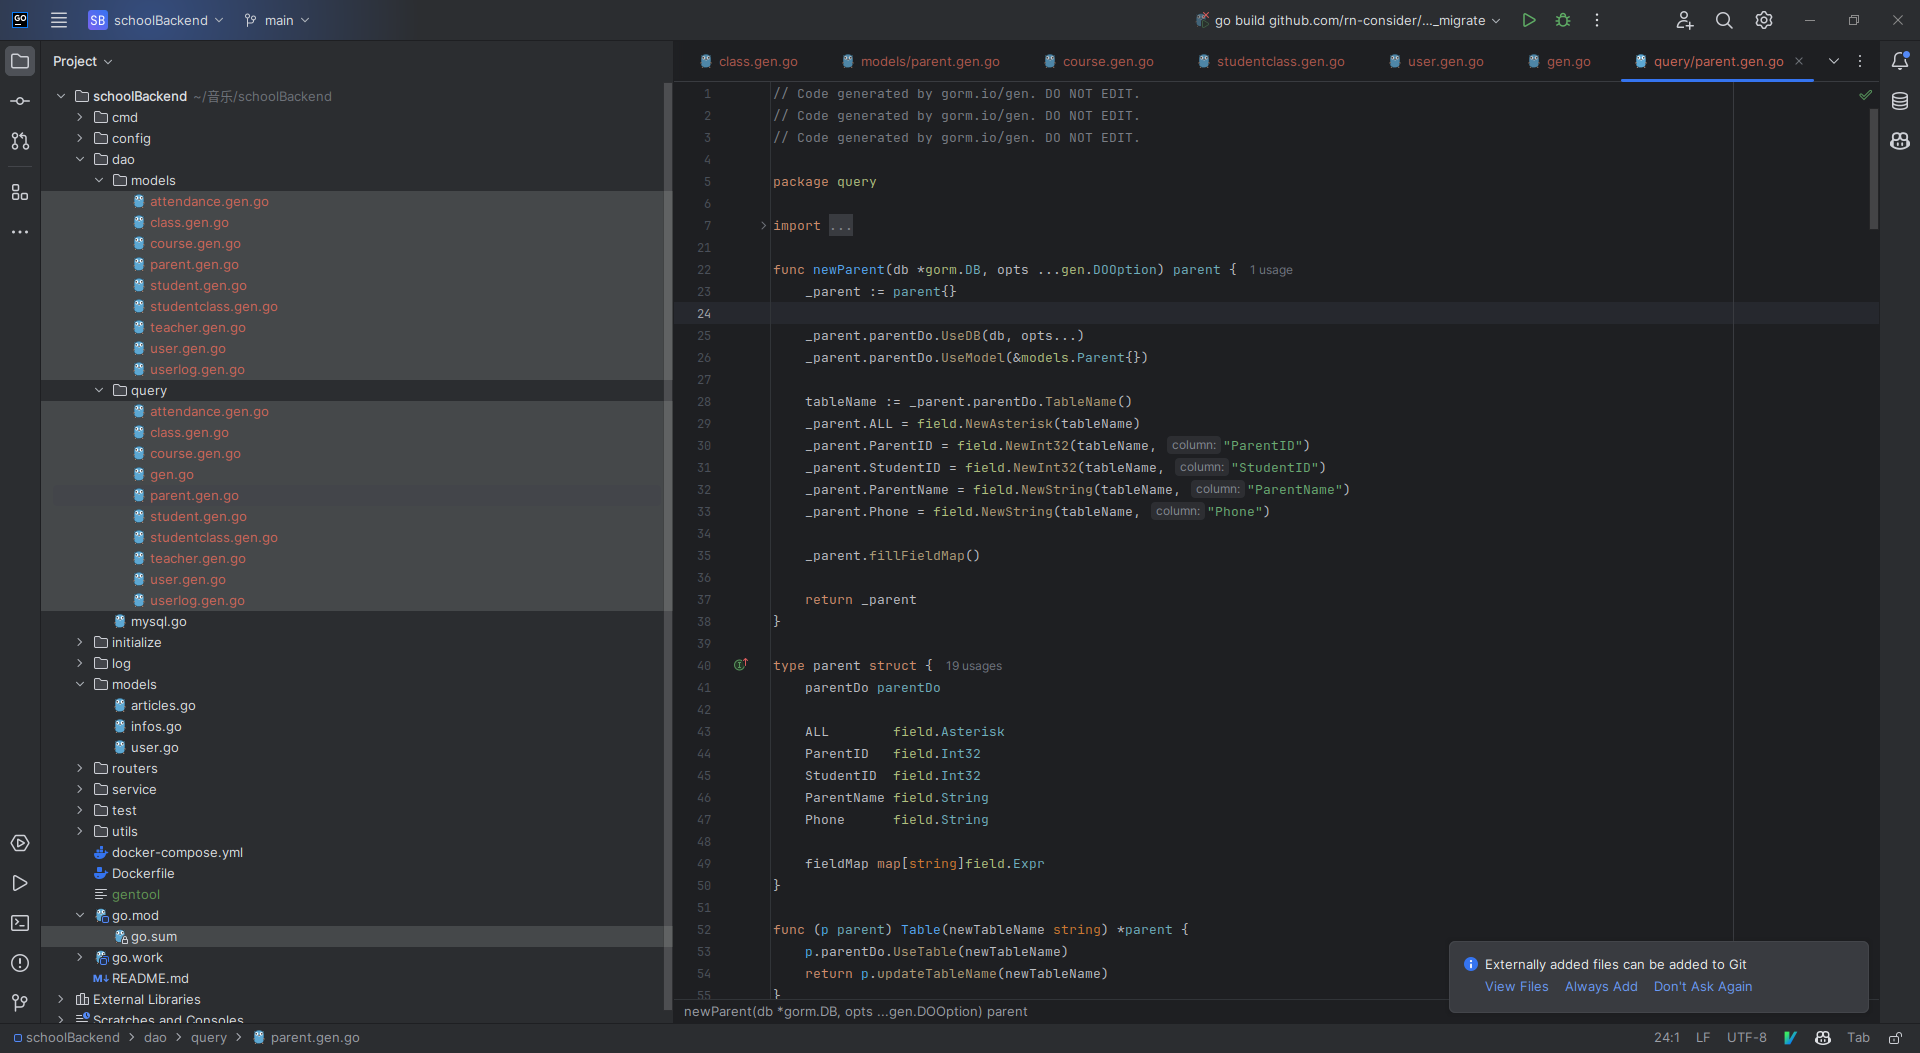
Task: Switch to studentclass.gen.go tab
Action: click(x=1270, y=61)
